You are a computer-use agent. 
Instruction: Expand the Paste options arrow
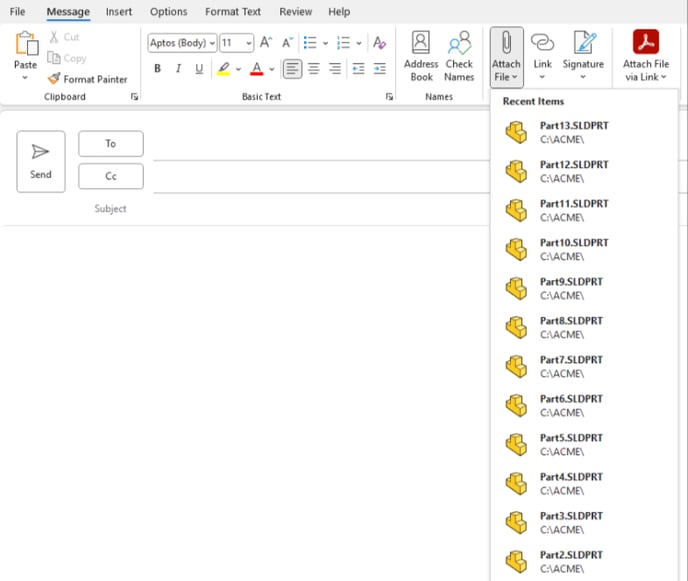tap(25, 78)
